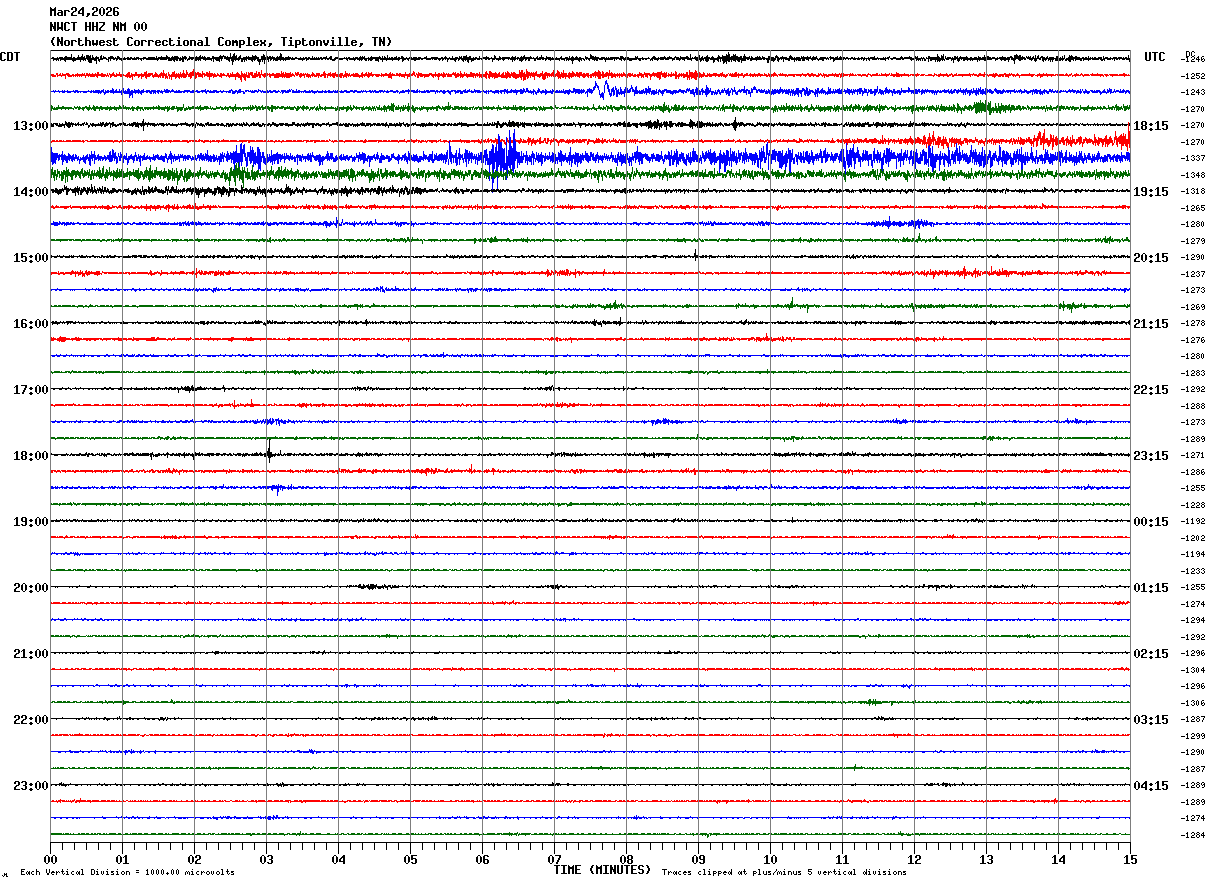Click the DC offset value -1304
The image size is (1210, 886).
tap(1192, 670)
